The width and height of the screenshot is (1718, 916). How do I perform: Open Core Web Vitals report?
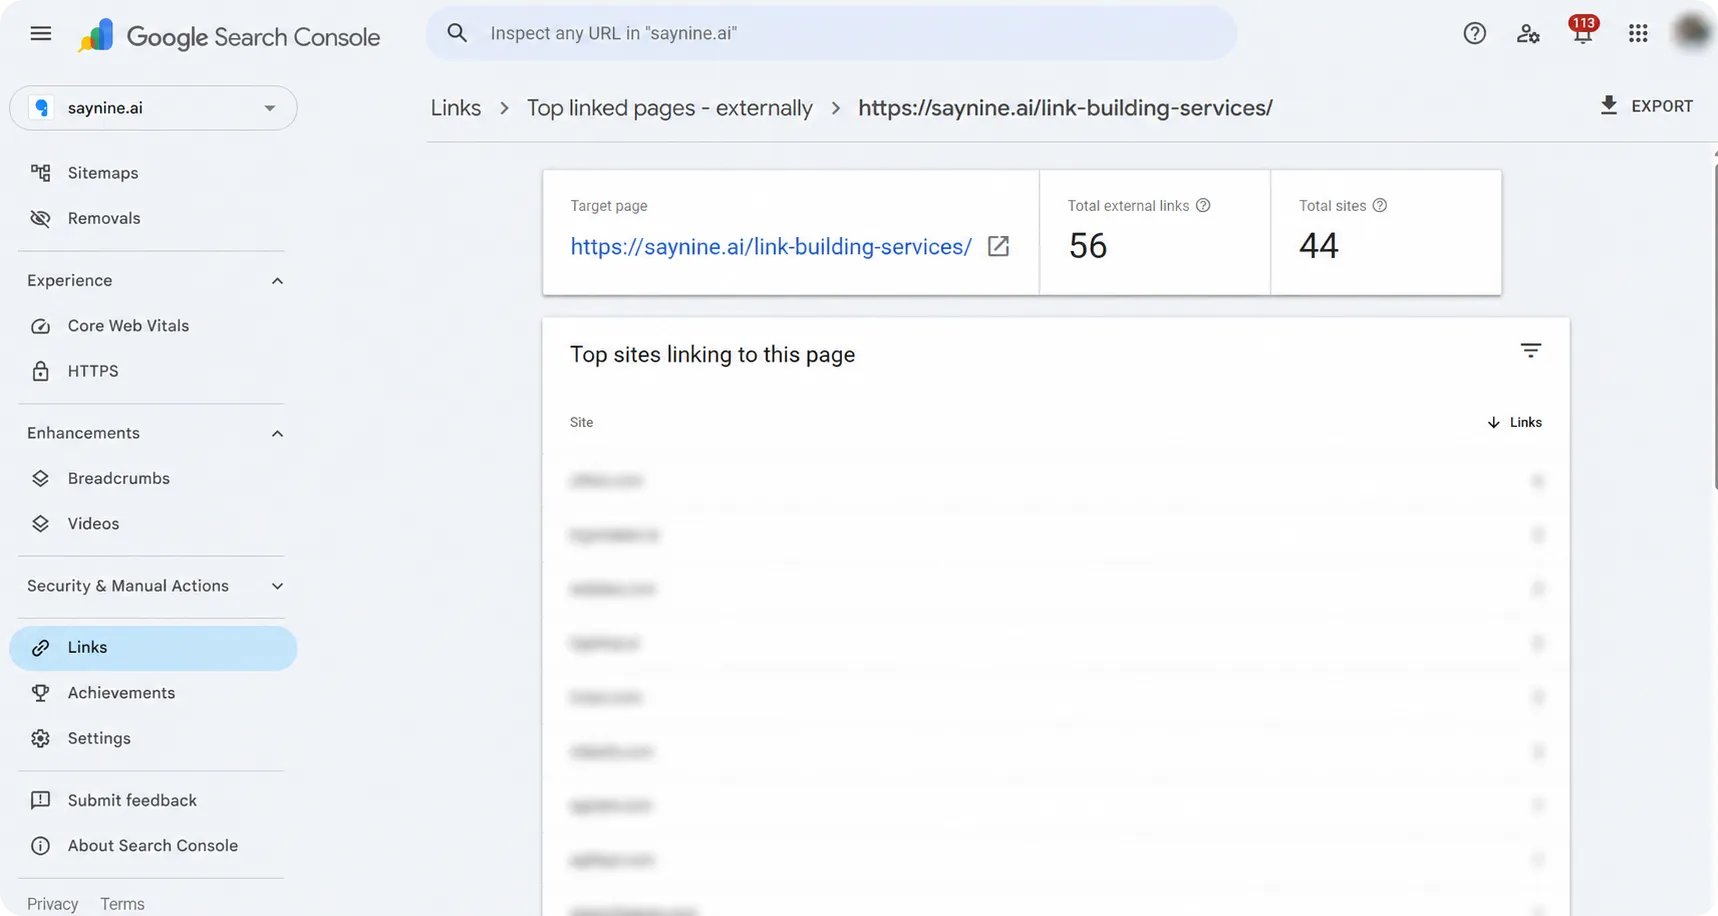[x=128, y=326]
